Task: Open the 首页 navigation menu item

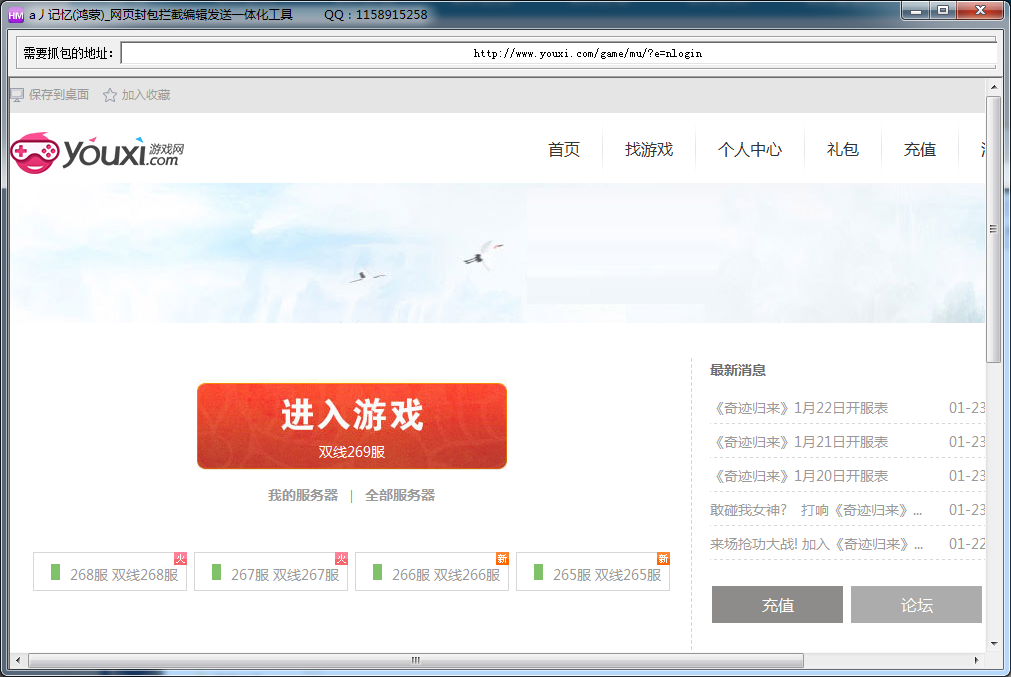Action: click(x=563, y=149)
